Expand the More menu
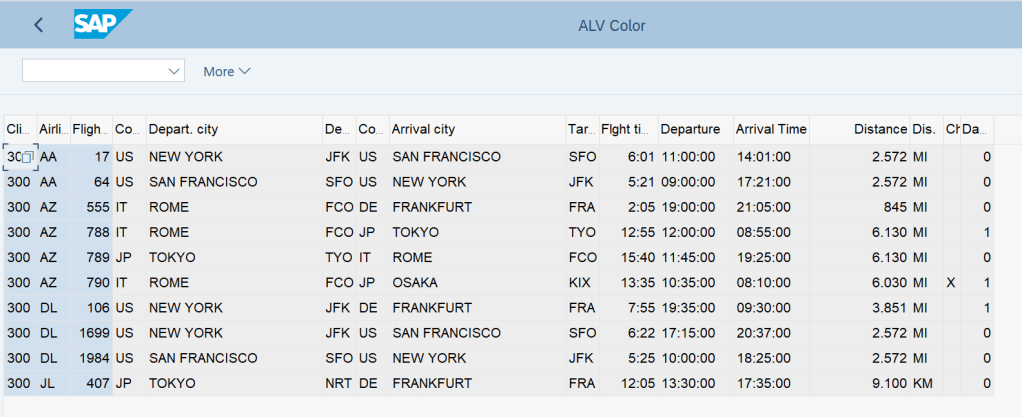The width and height of the screenshot is (1022, 417). [226, 71]
